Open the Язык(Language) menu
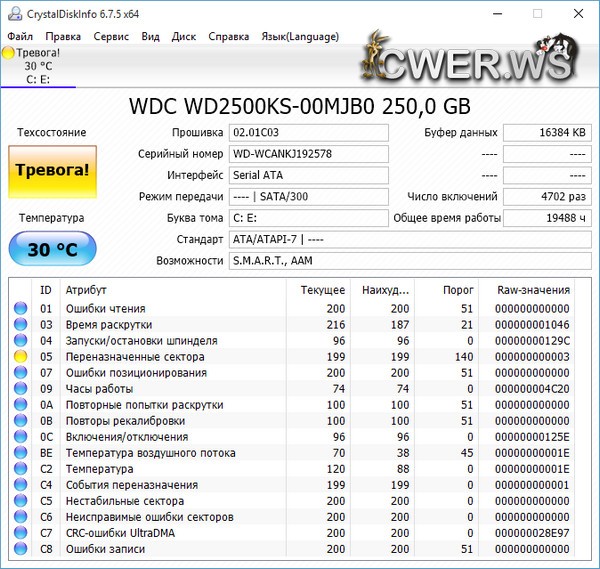This screenshot has height=569, width=600. click(x=300, y=36)
